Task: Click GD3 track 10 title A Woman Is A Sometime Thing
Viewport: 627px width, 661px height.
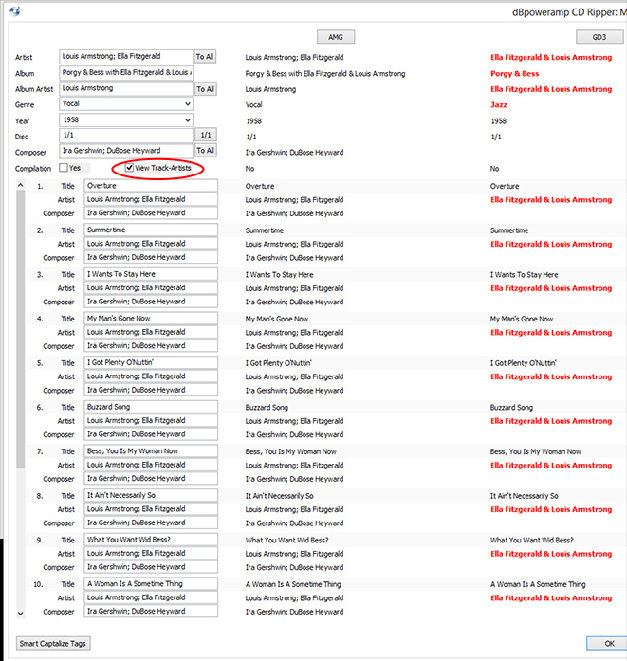Action: [538, 584]
